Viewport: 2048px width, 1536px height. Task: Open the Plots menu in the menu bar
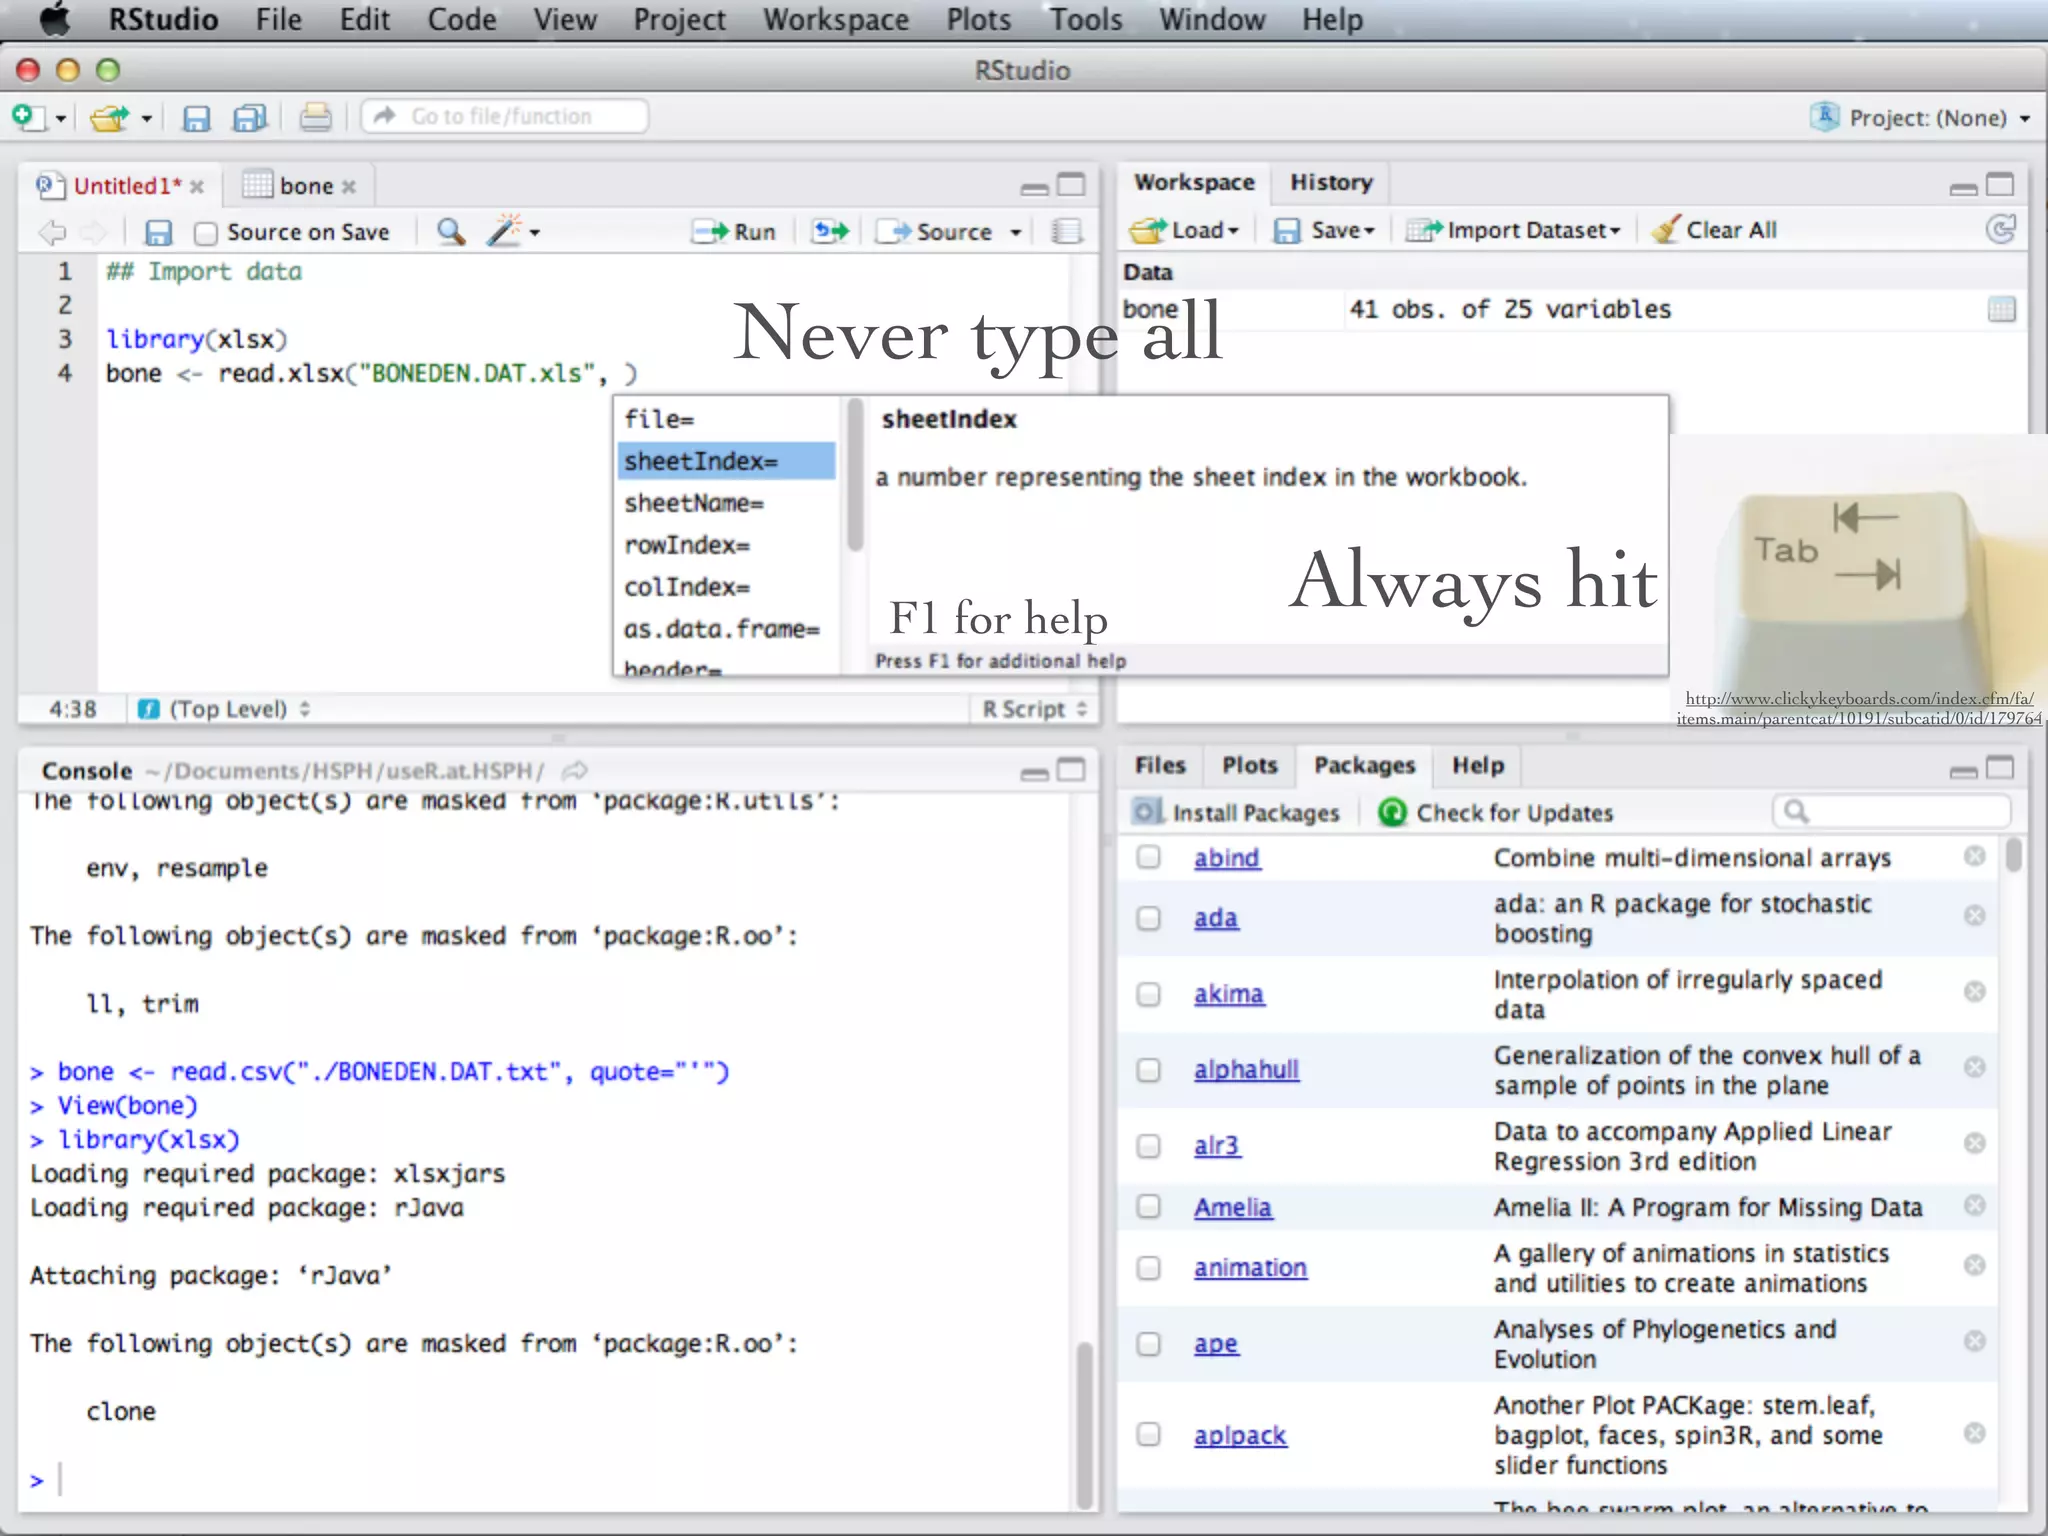(979, 19)
